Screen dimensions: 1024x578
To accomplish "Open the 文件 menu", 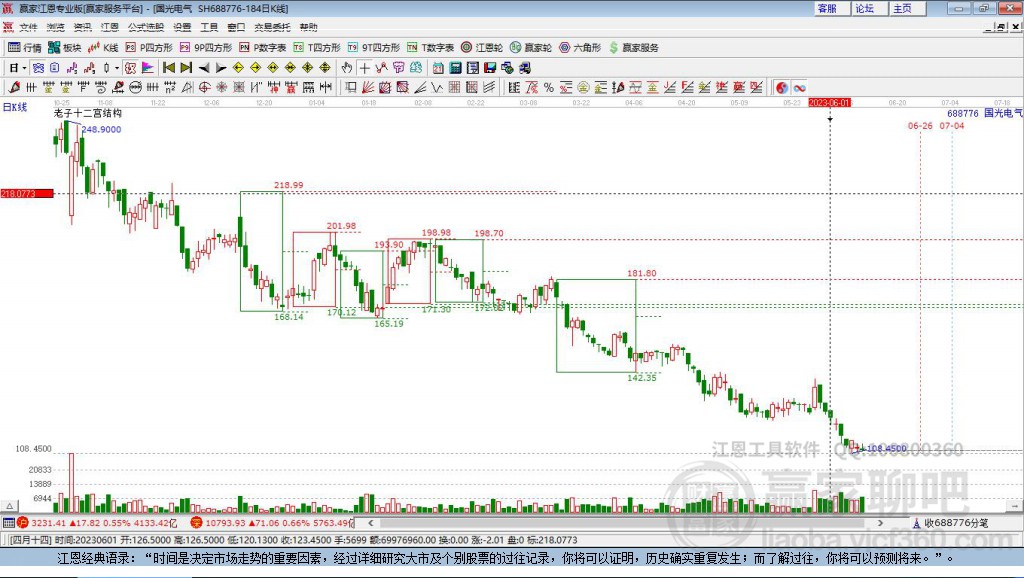I will [x=28, y=27].
